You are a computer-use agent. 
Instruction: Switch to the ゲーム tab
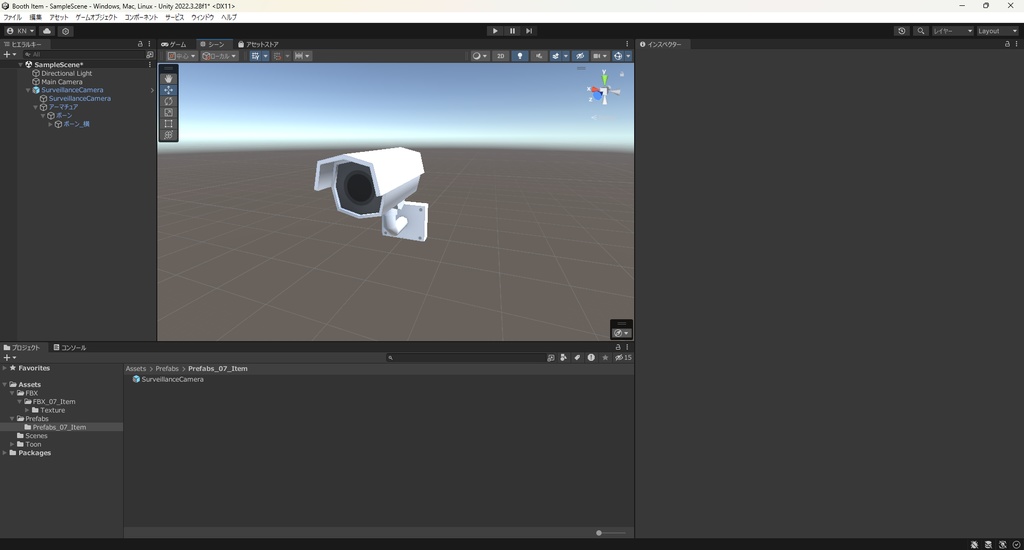click(x=174, y=44)
